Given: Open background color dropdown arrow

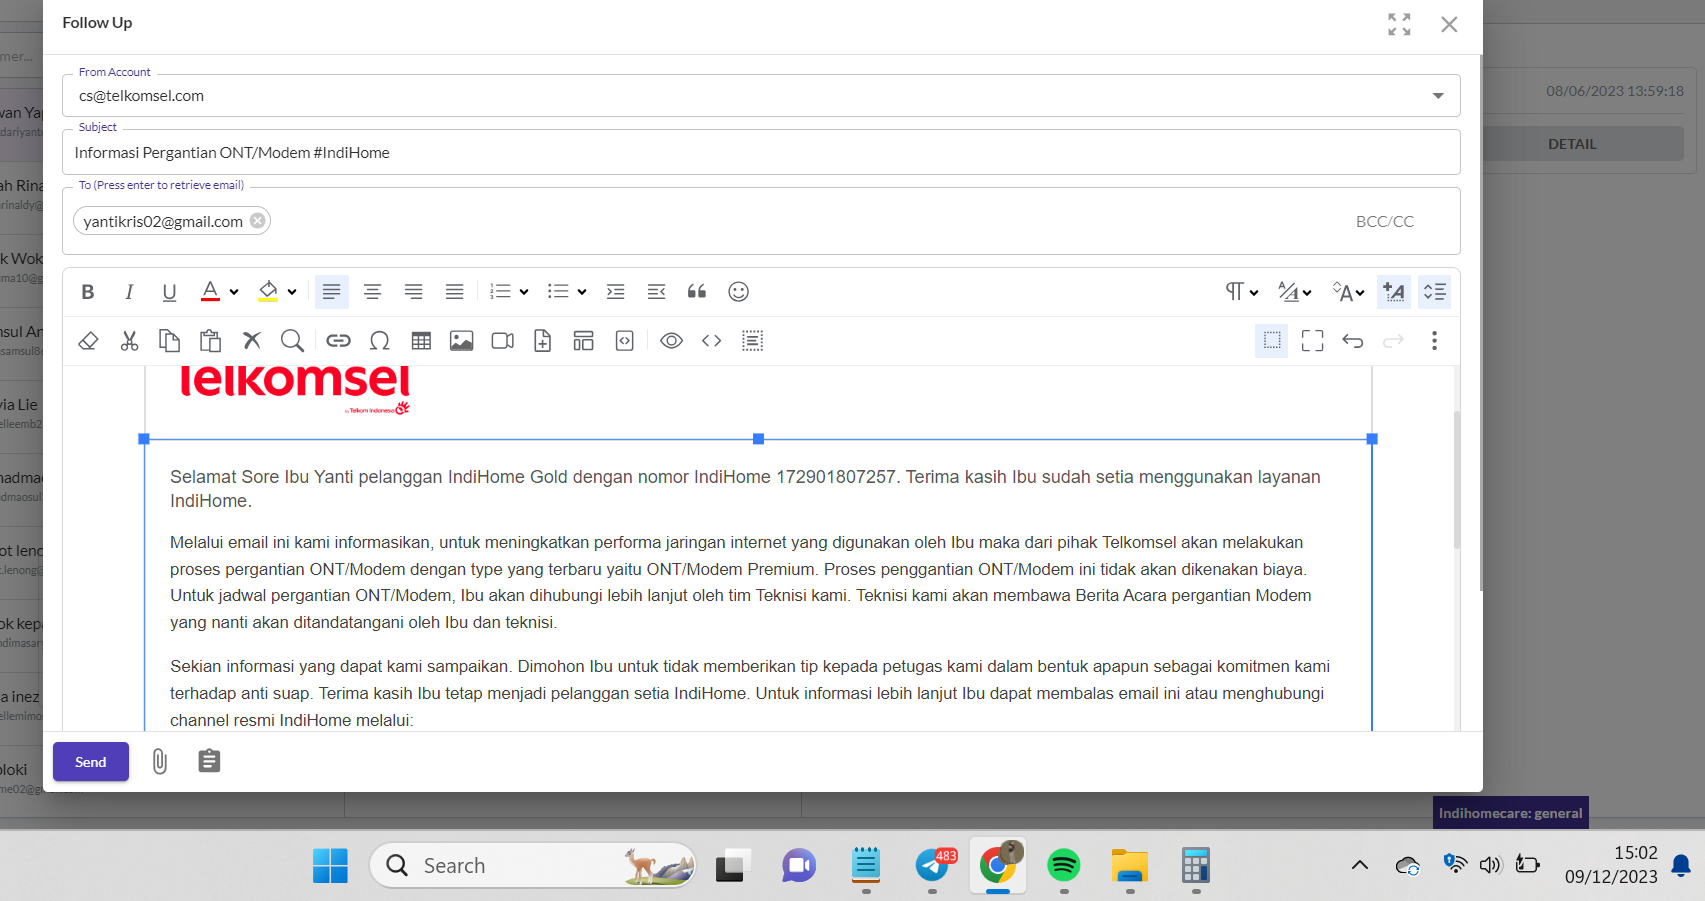Looking at the screenshot, I should tap(292, 292).
